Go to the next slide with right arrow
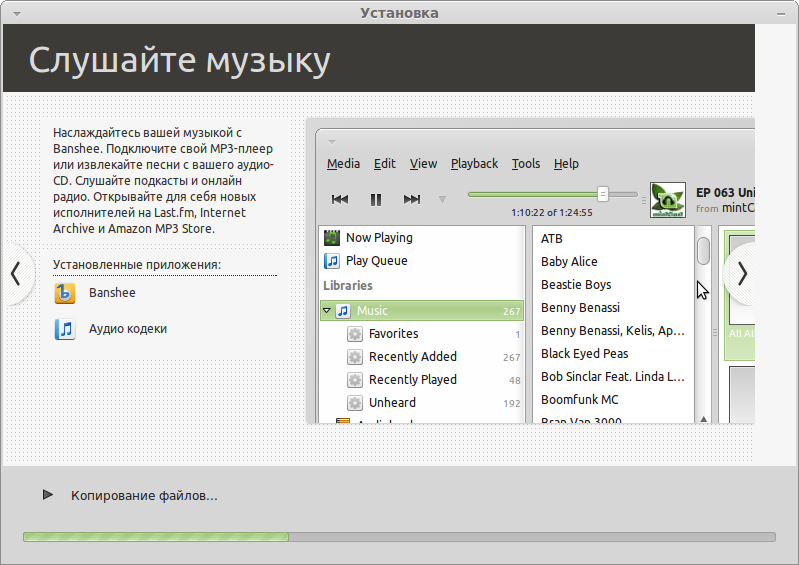This screenshot has height=565, width=799. pyautogui.click(x=742, y=274)
